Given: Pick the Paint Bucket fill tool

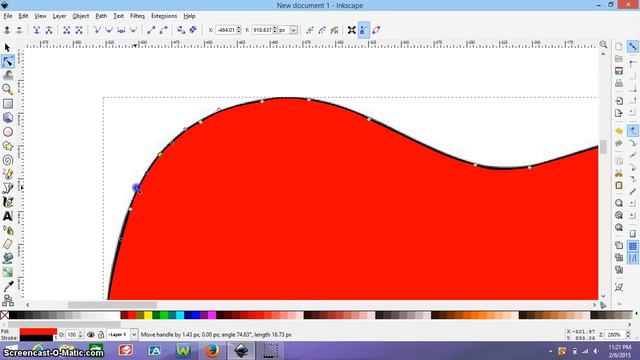Looking at the screenshot, I should tap(8, 258).
